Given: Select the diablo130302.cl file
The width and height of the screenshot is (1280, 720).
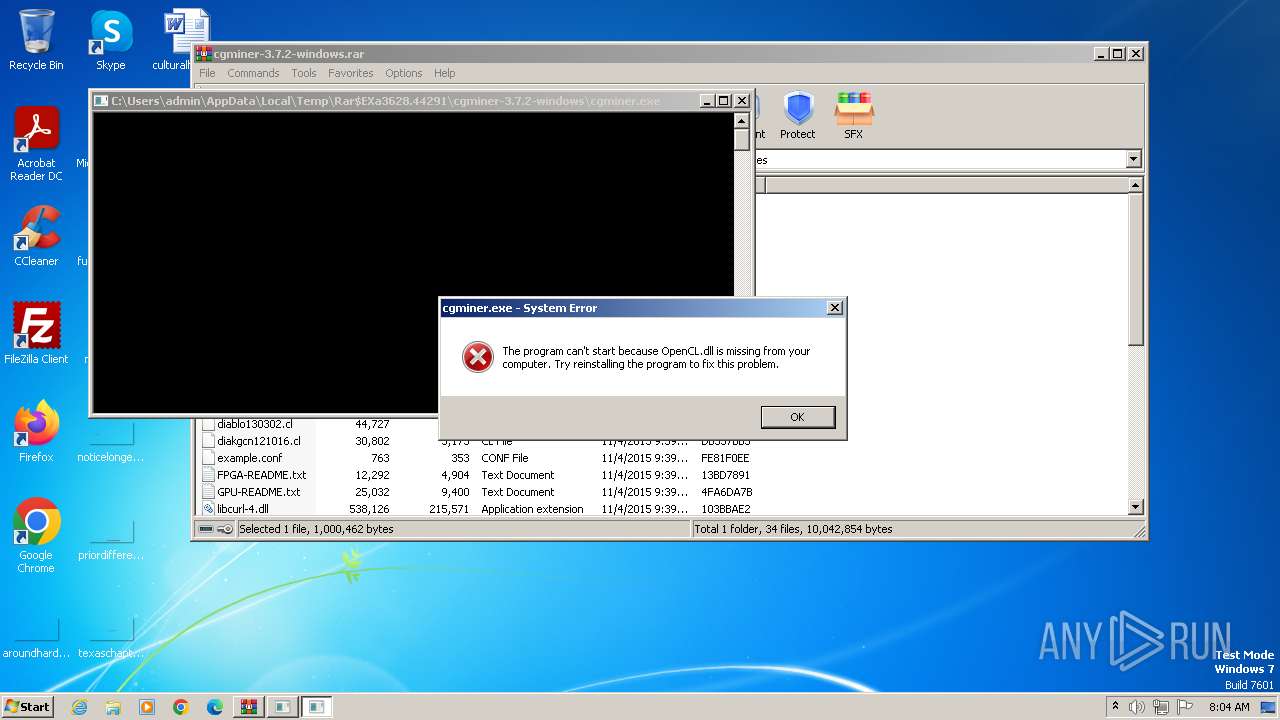Looking at the screenshot, I should (255, 424).
